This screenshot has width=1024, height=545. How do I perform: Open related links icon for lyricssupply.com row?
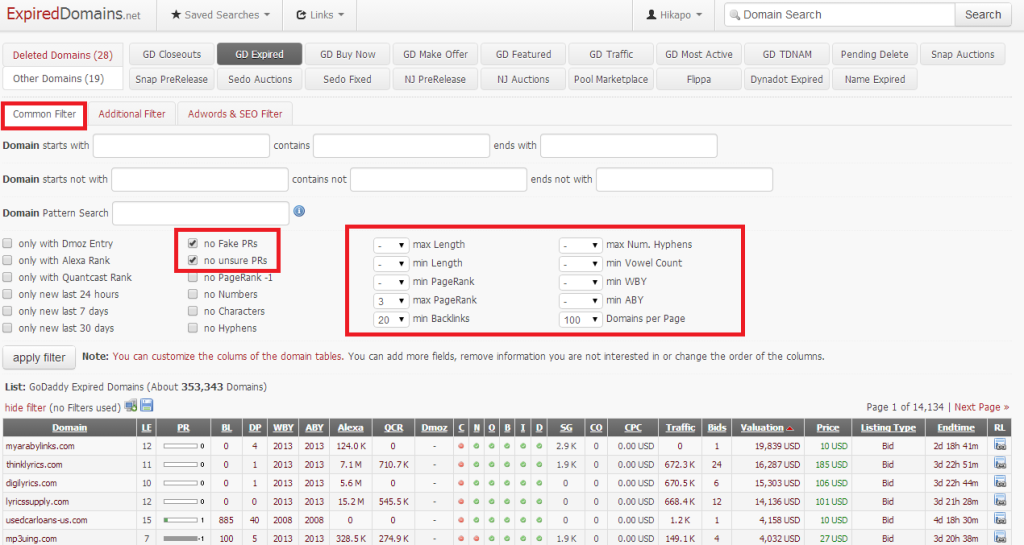(x=1000, y=501)
